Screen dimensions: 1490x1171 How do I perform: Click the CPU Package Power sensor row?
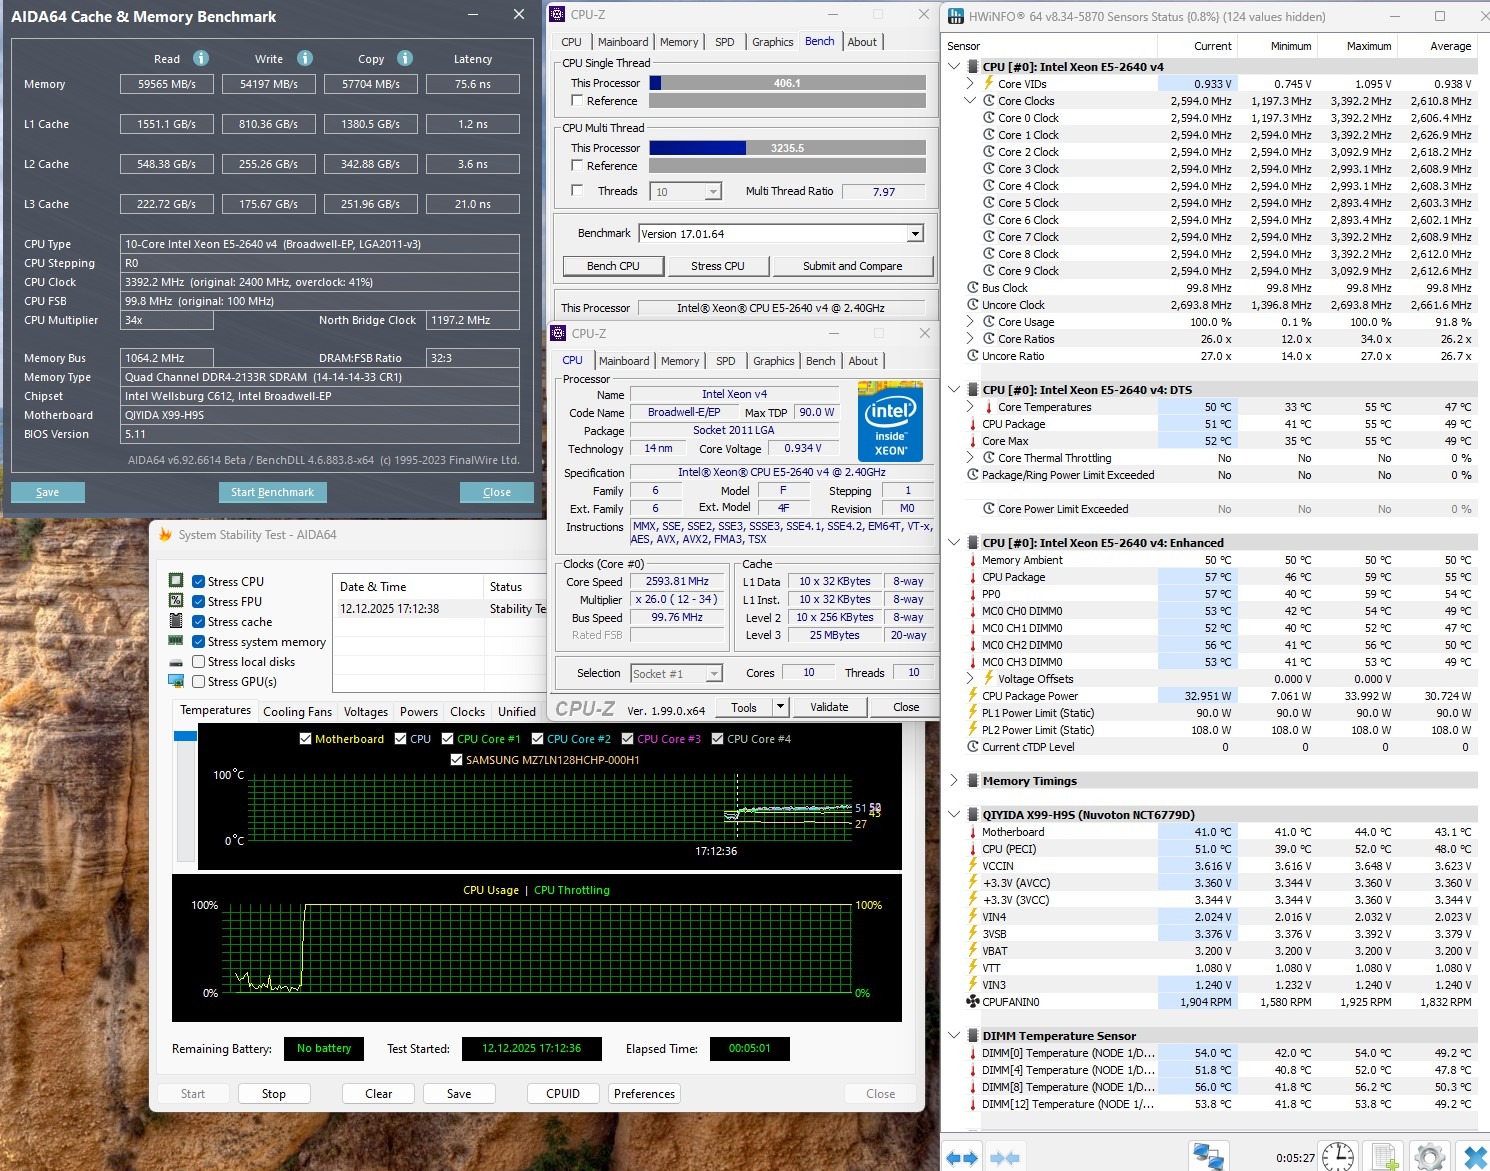click(1030, 696)
